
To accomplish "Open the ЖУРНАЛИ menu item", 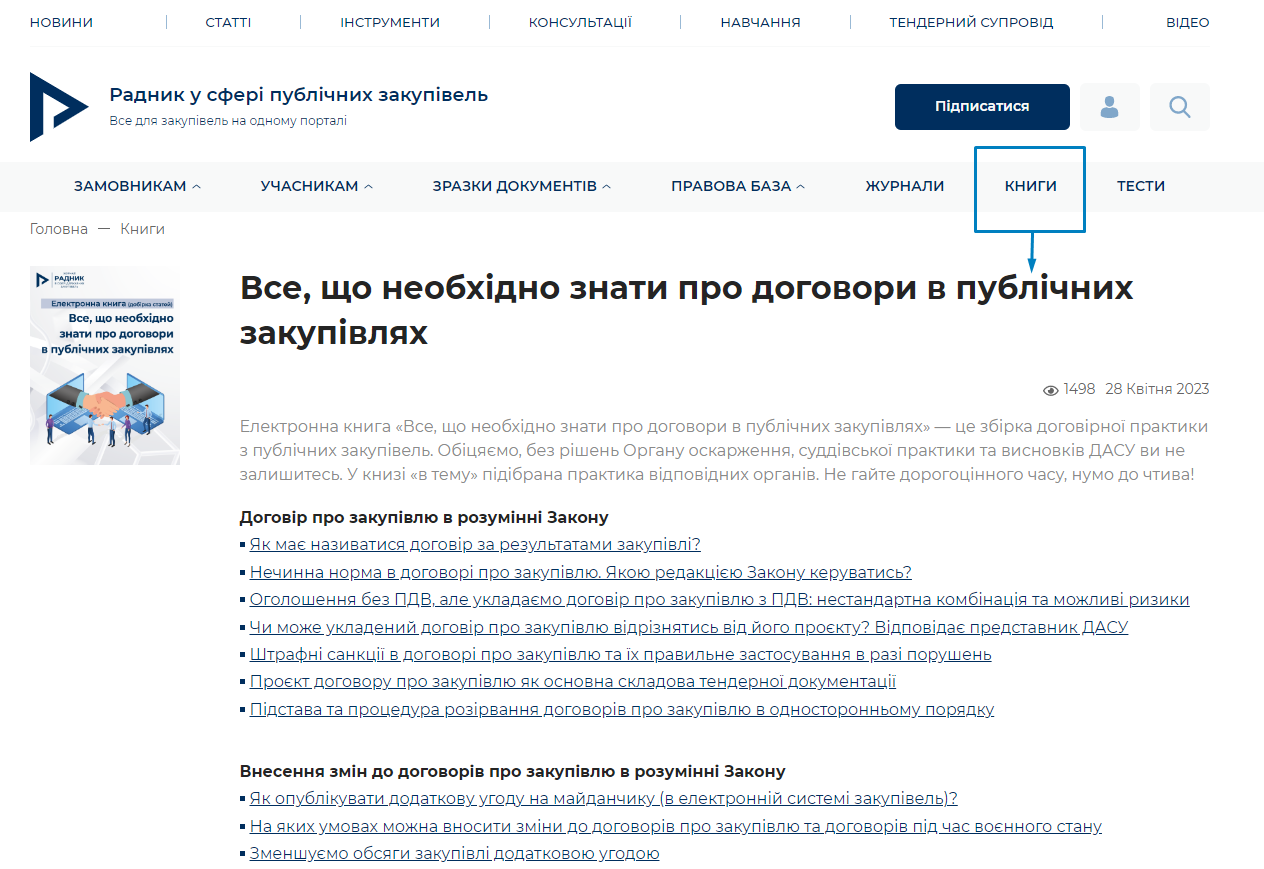I will click(905, 186).
